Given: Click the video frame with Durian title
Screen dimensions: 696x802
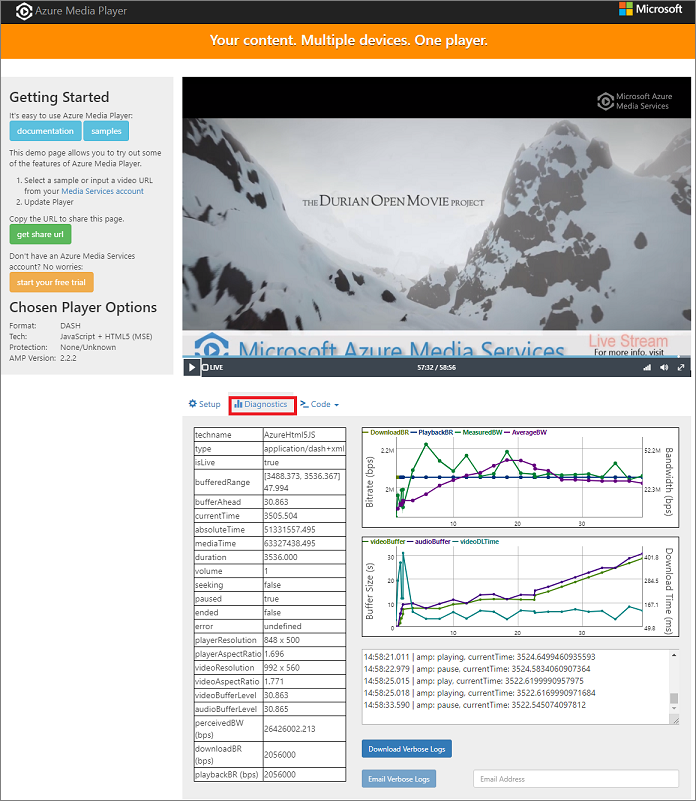Looking at the screenshot, I should tap(437, 217).
